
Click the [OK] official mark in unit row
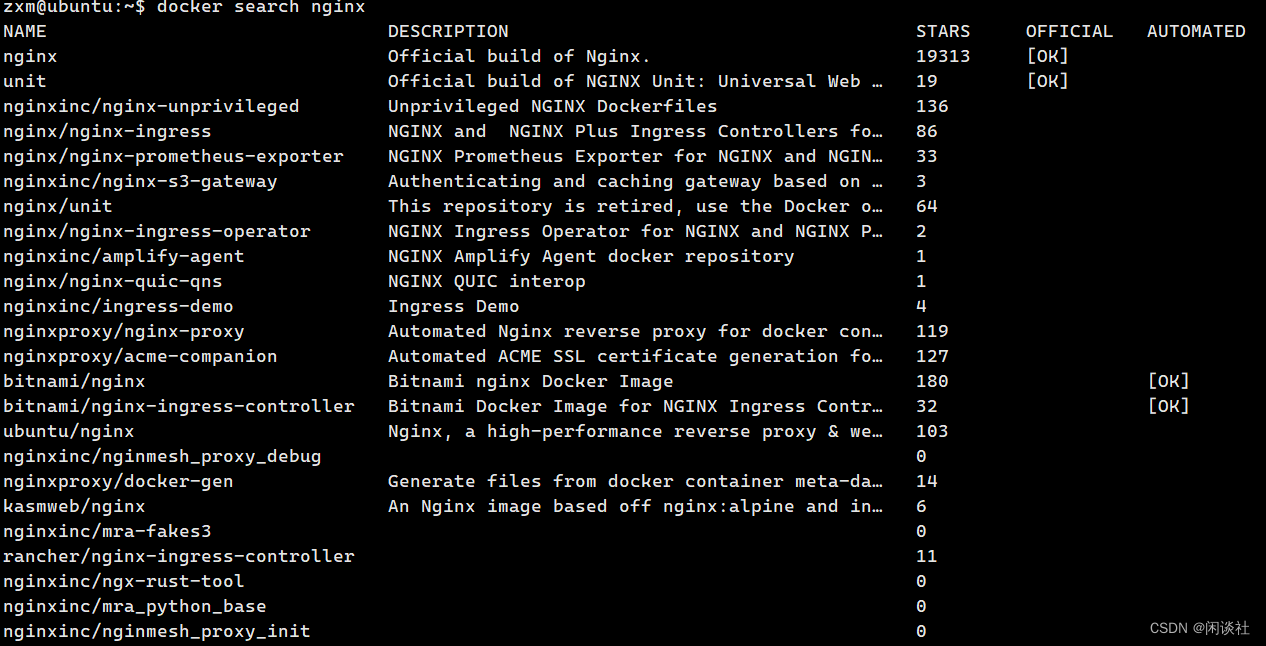1047,81
